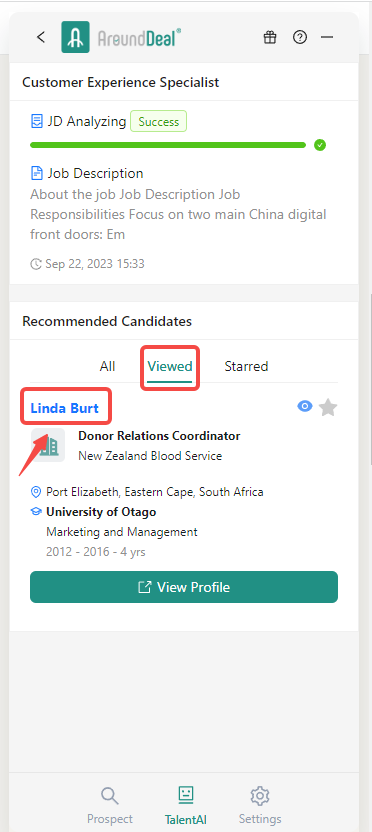Go to the Prospect search tab
This screenshot has width=372, height=832.
pyautogui.click(x=110, y=805)
